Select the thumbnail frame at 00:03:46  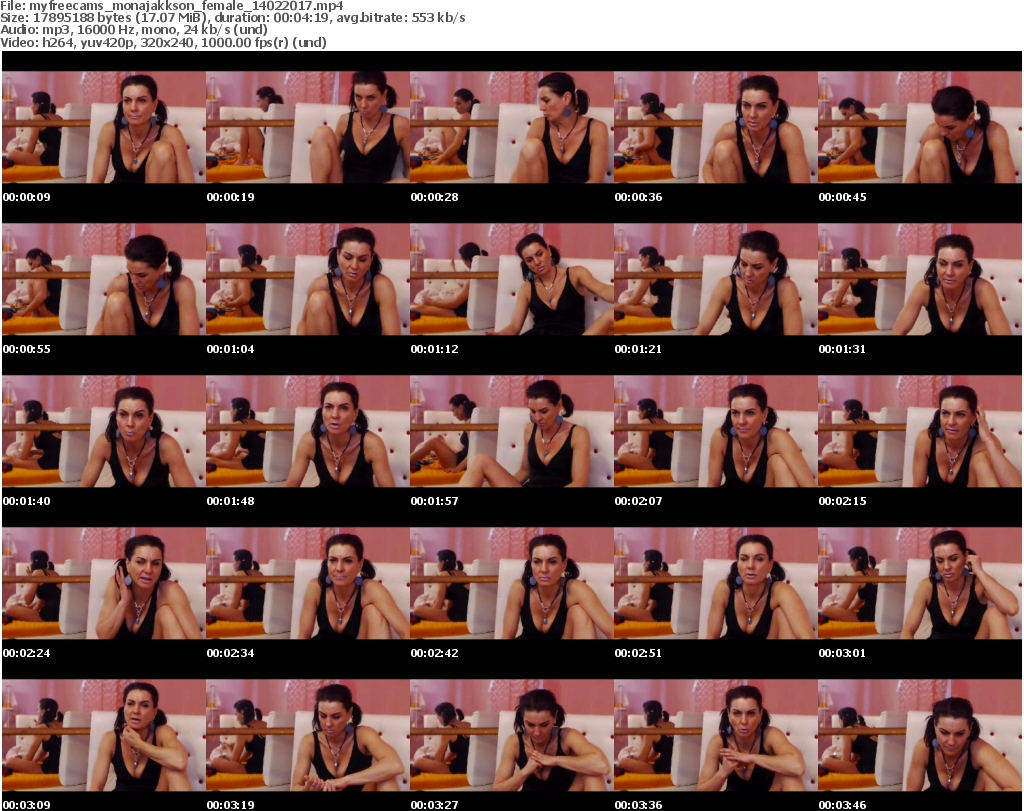(919, 735)
